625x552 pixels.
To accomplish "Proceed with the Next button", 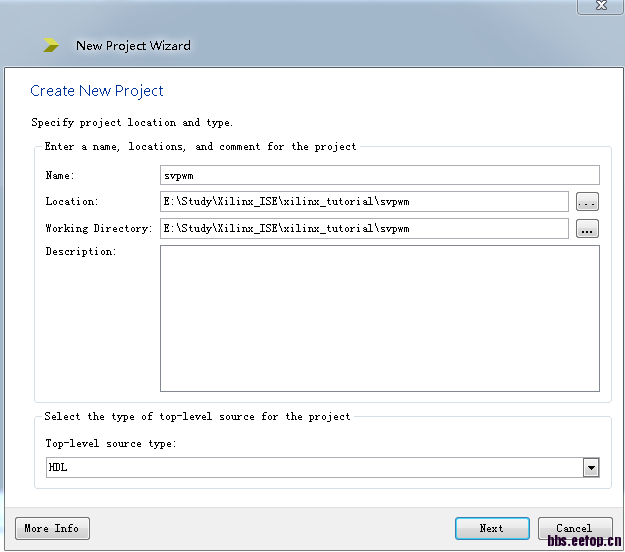I will point(491,528).
